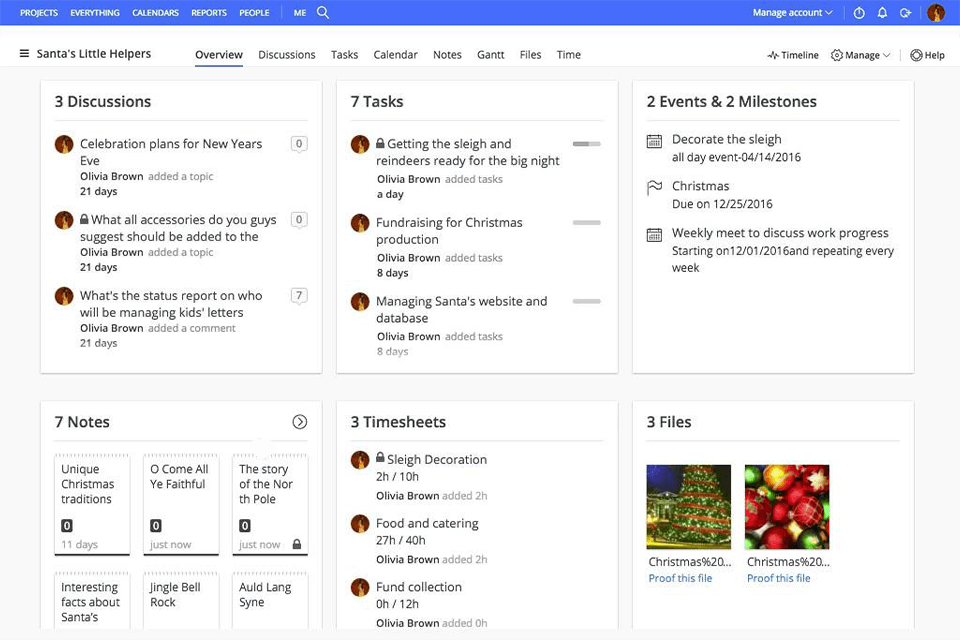The width and height of the screenshot is (960, 640).
Task: Open the red ornaments file thumbnail
Action: 786,507
